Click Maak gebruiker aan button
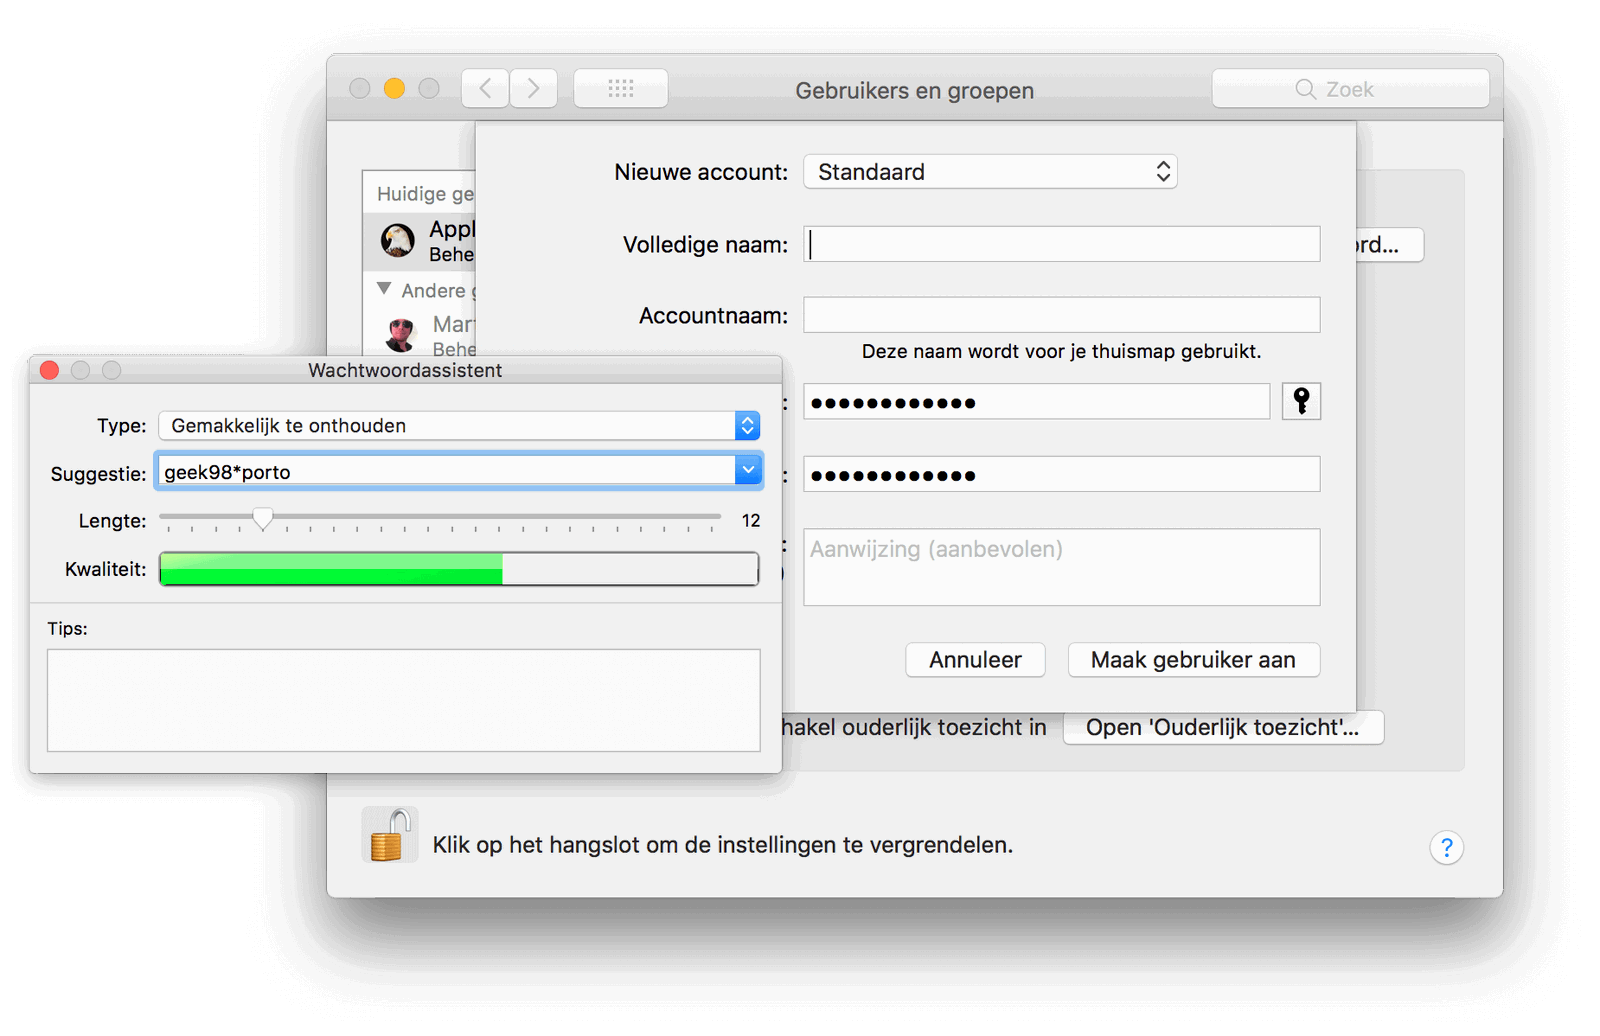Image resolution: width=1600 pixels, height=1036 pixels. tap(1193, 660)
